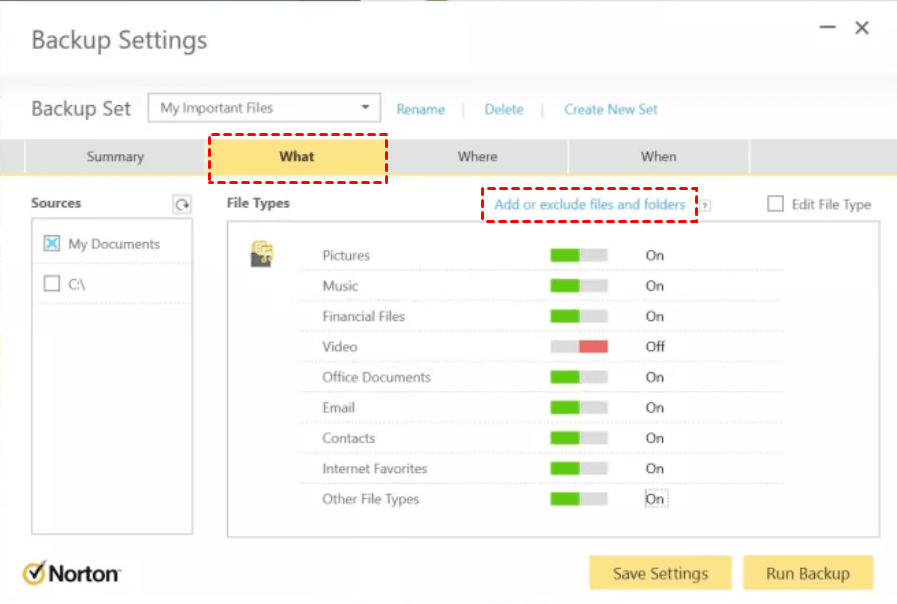Click the On status for Other File Types

tap(655, 499)
